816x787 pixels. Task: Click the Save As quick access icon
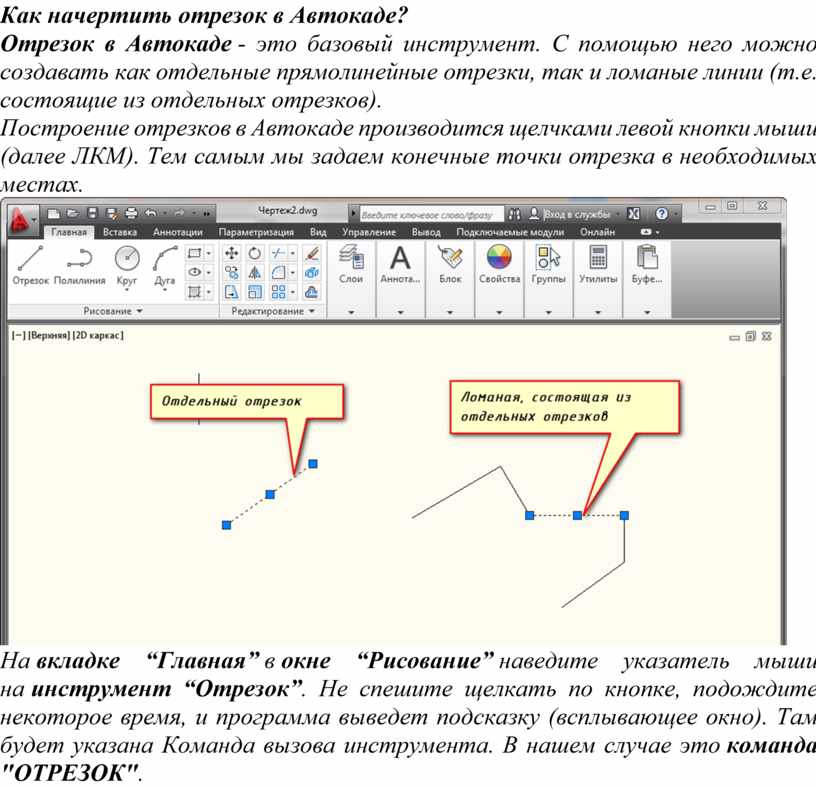[111, 213]
